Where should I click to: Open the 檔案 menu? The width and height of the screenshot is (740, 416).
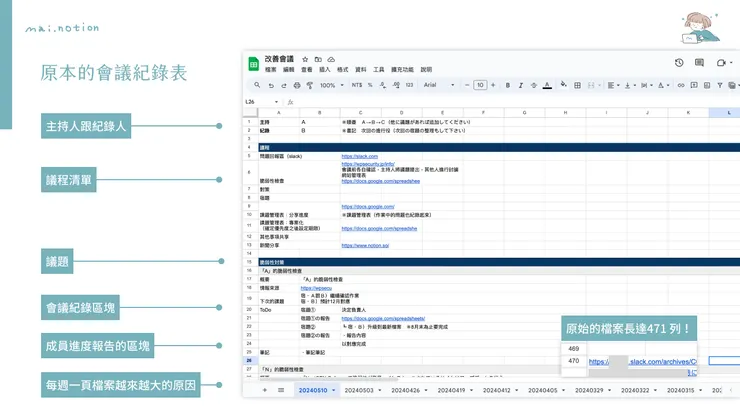[x=271, y=69]
